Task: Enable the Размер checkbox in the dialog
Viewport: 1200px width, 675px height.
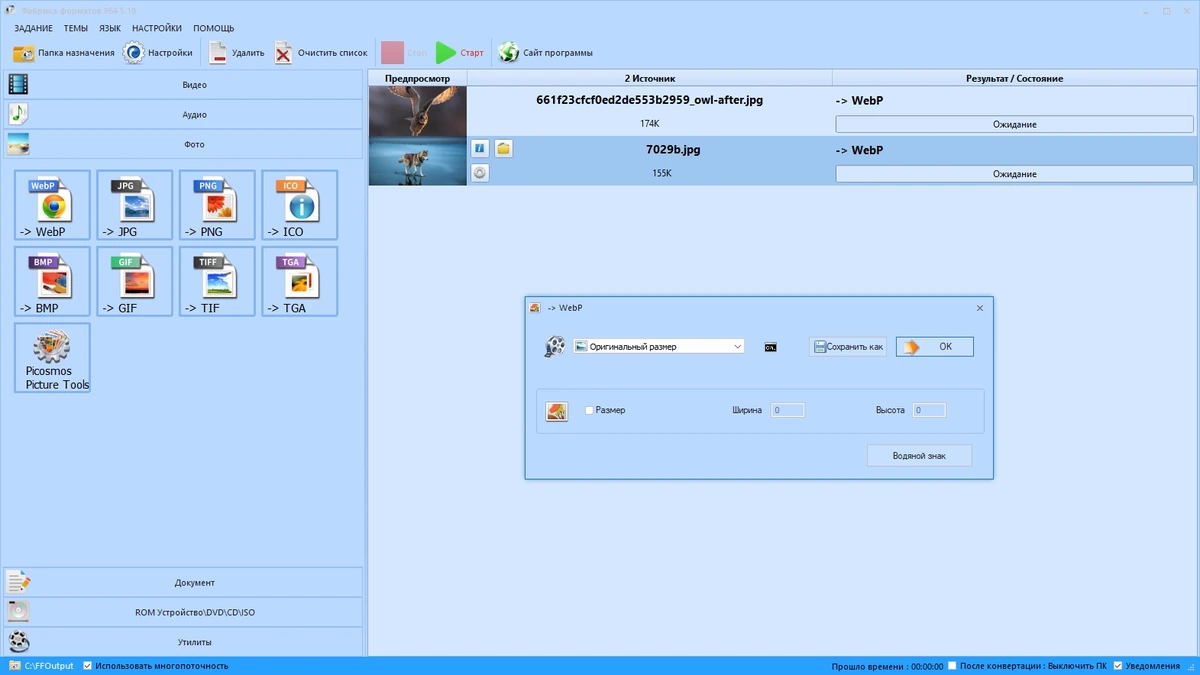Action: (589, 410)
